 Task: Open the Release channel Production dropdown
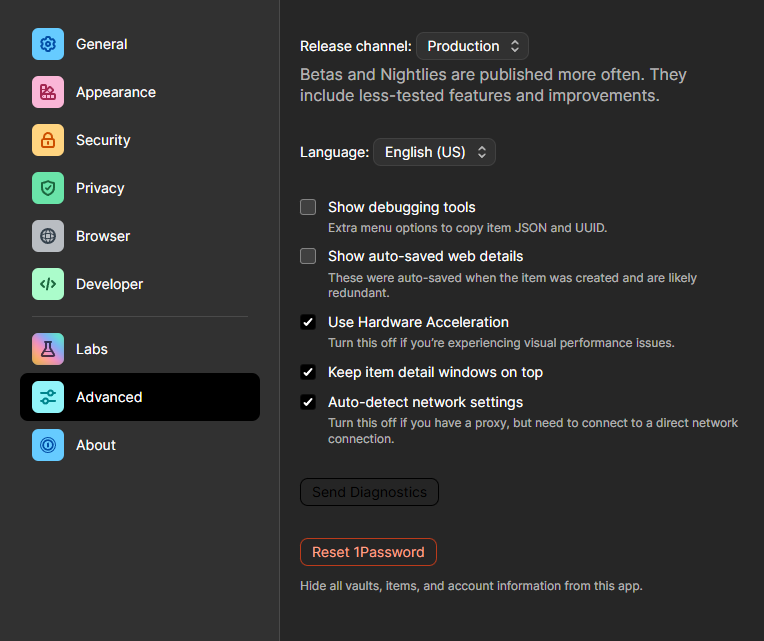472,46
